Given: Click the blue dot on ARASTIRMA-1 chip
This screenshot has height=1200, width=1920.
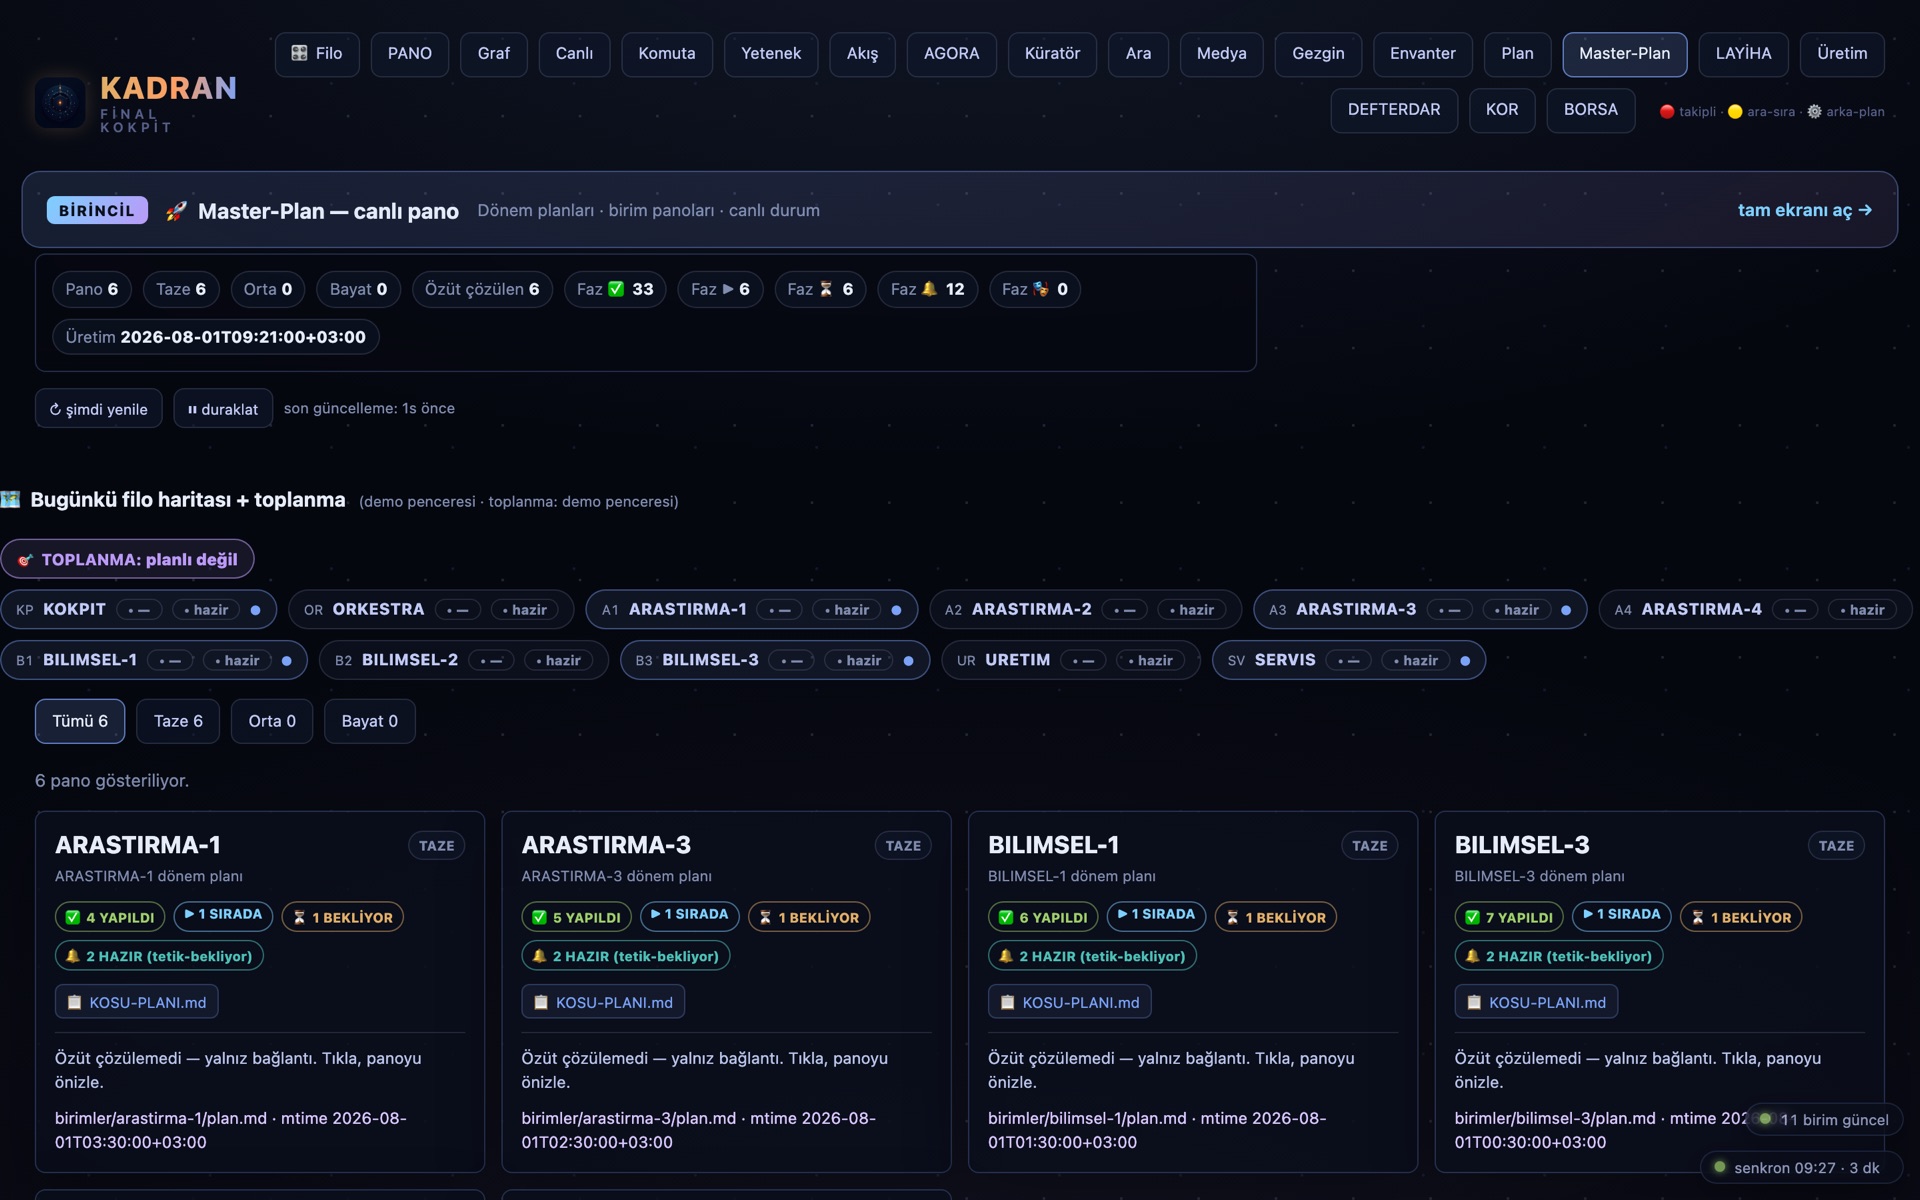Looking at the screenshot, I should click(x=896, y=610).
